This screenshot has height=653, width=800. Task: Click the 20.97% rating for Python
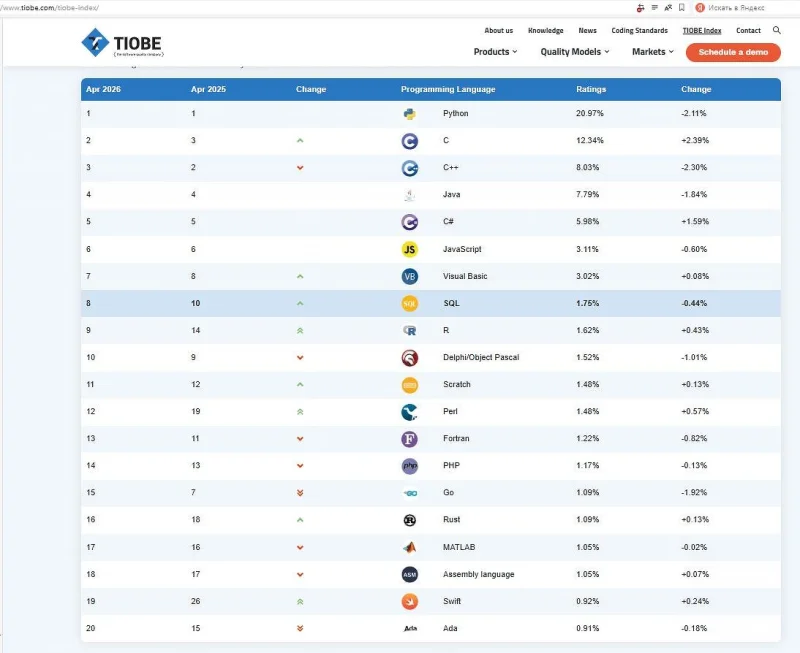click(590, 113)
